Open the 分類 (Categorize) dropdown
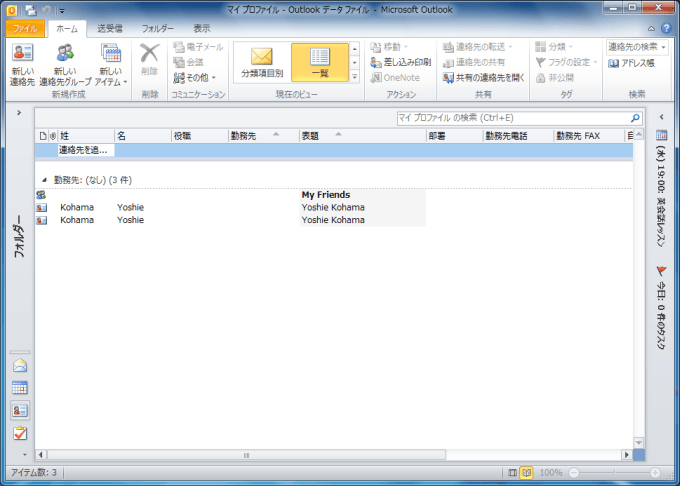The width and height of the screenshot is (680, 486). [x=554, y=46]
